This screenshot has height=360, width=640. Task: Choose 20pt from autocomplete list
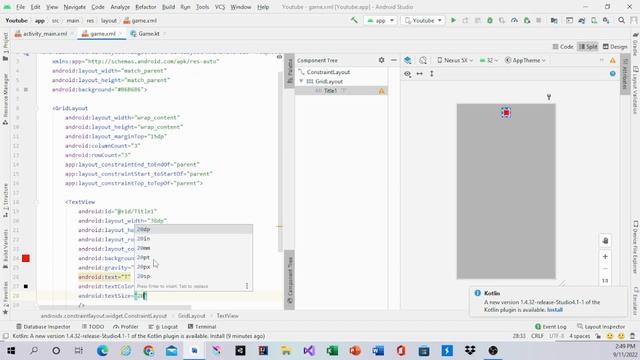193,258
